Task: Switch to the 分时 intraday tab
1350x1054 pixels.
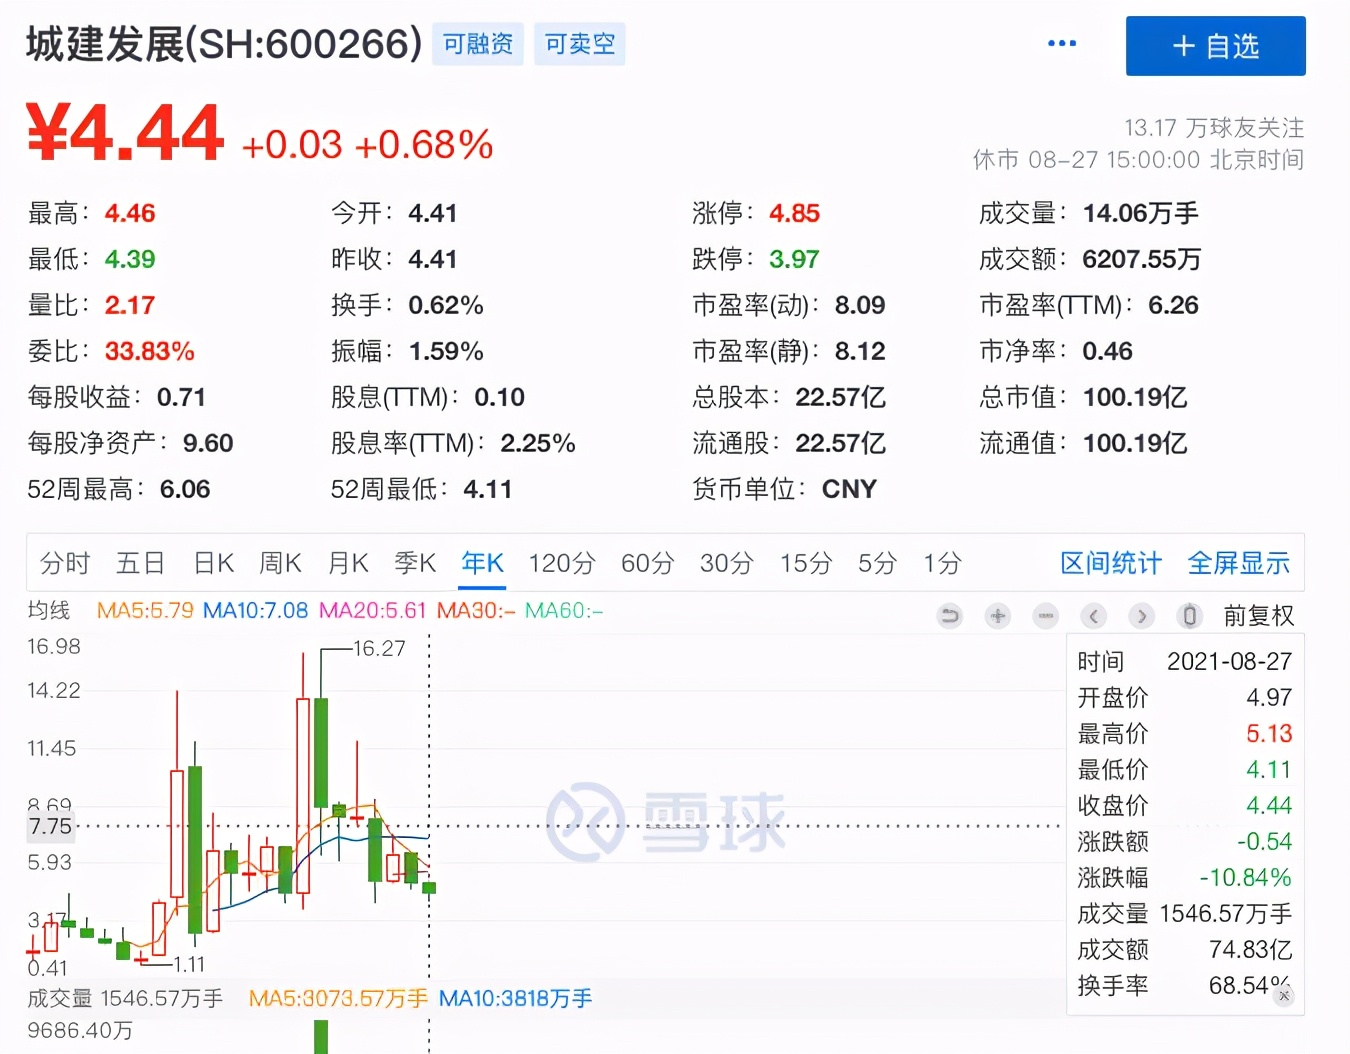Action: 64,563
